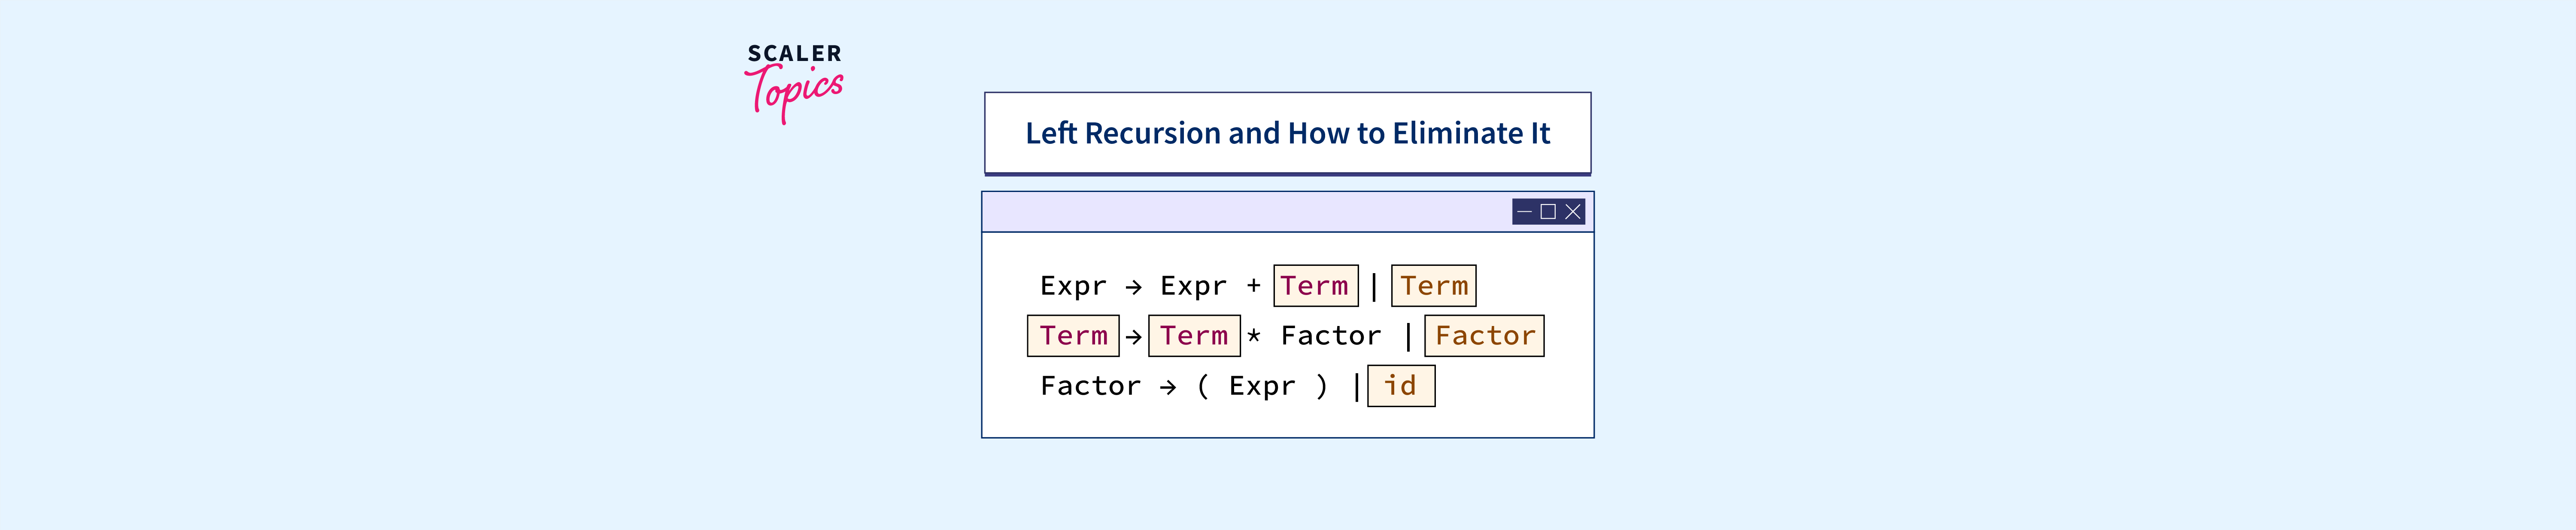Click the minimize icon in the window title bar

pyautogui.click(x=1524, y=212)
